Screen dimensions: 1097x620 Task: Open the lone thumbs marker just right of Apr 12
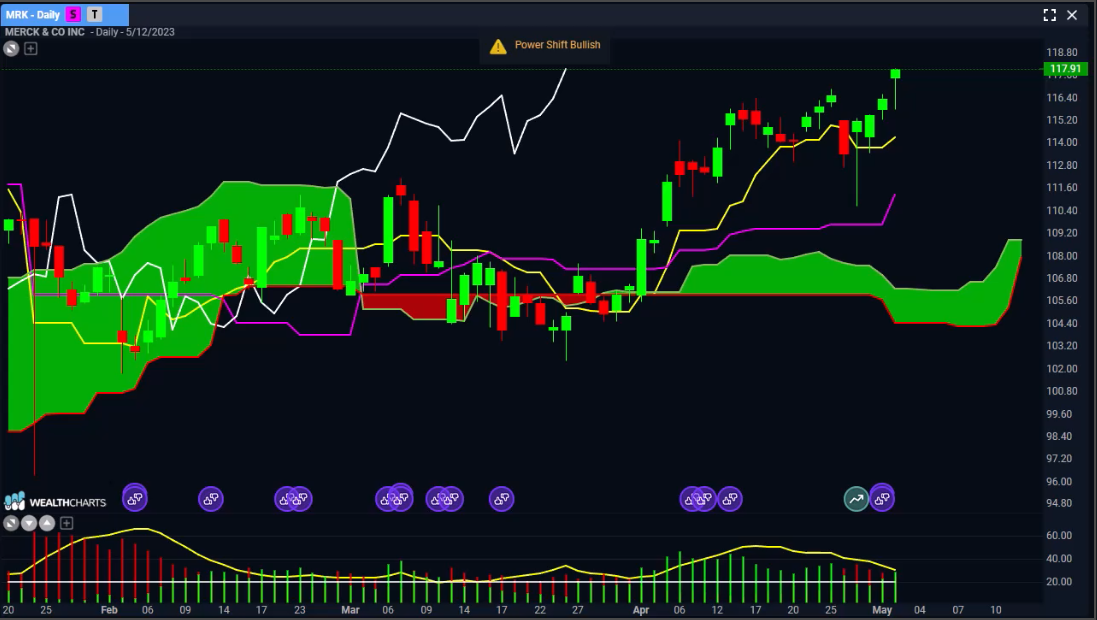point(730,499)
